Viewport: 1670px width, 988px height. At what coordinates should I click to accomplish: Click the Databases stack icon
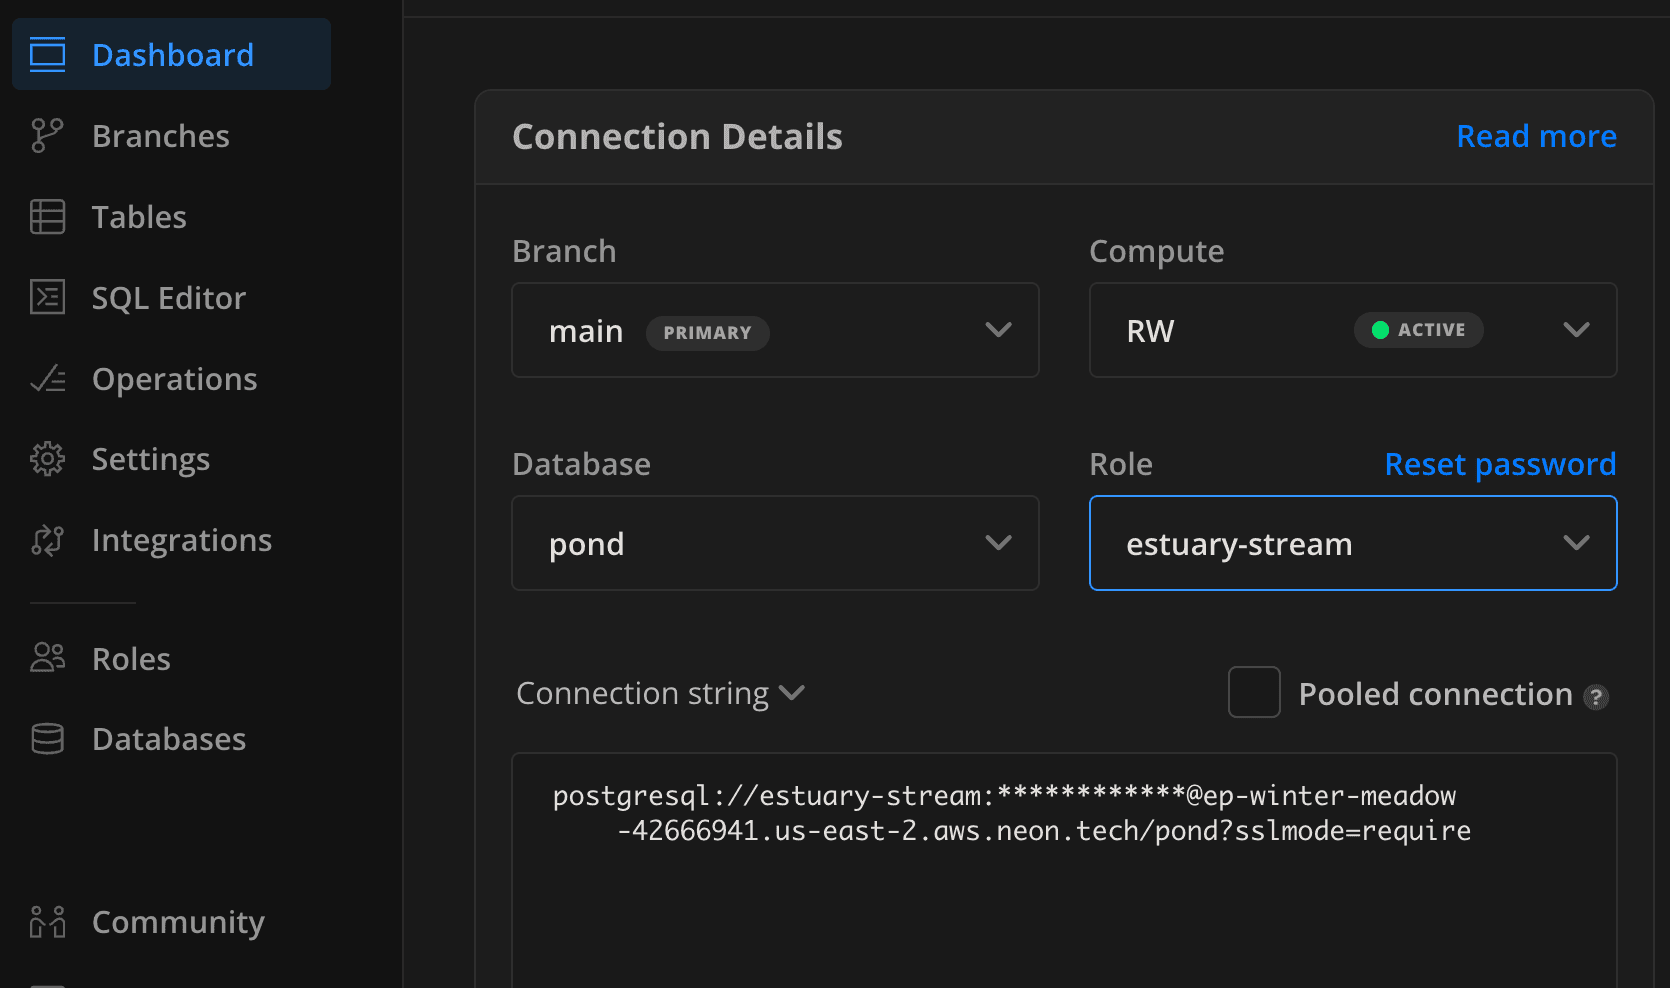coord(46,738)
